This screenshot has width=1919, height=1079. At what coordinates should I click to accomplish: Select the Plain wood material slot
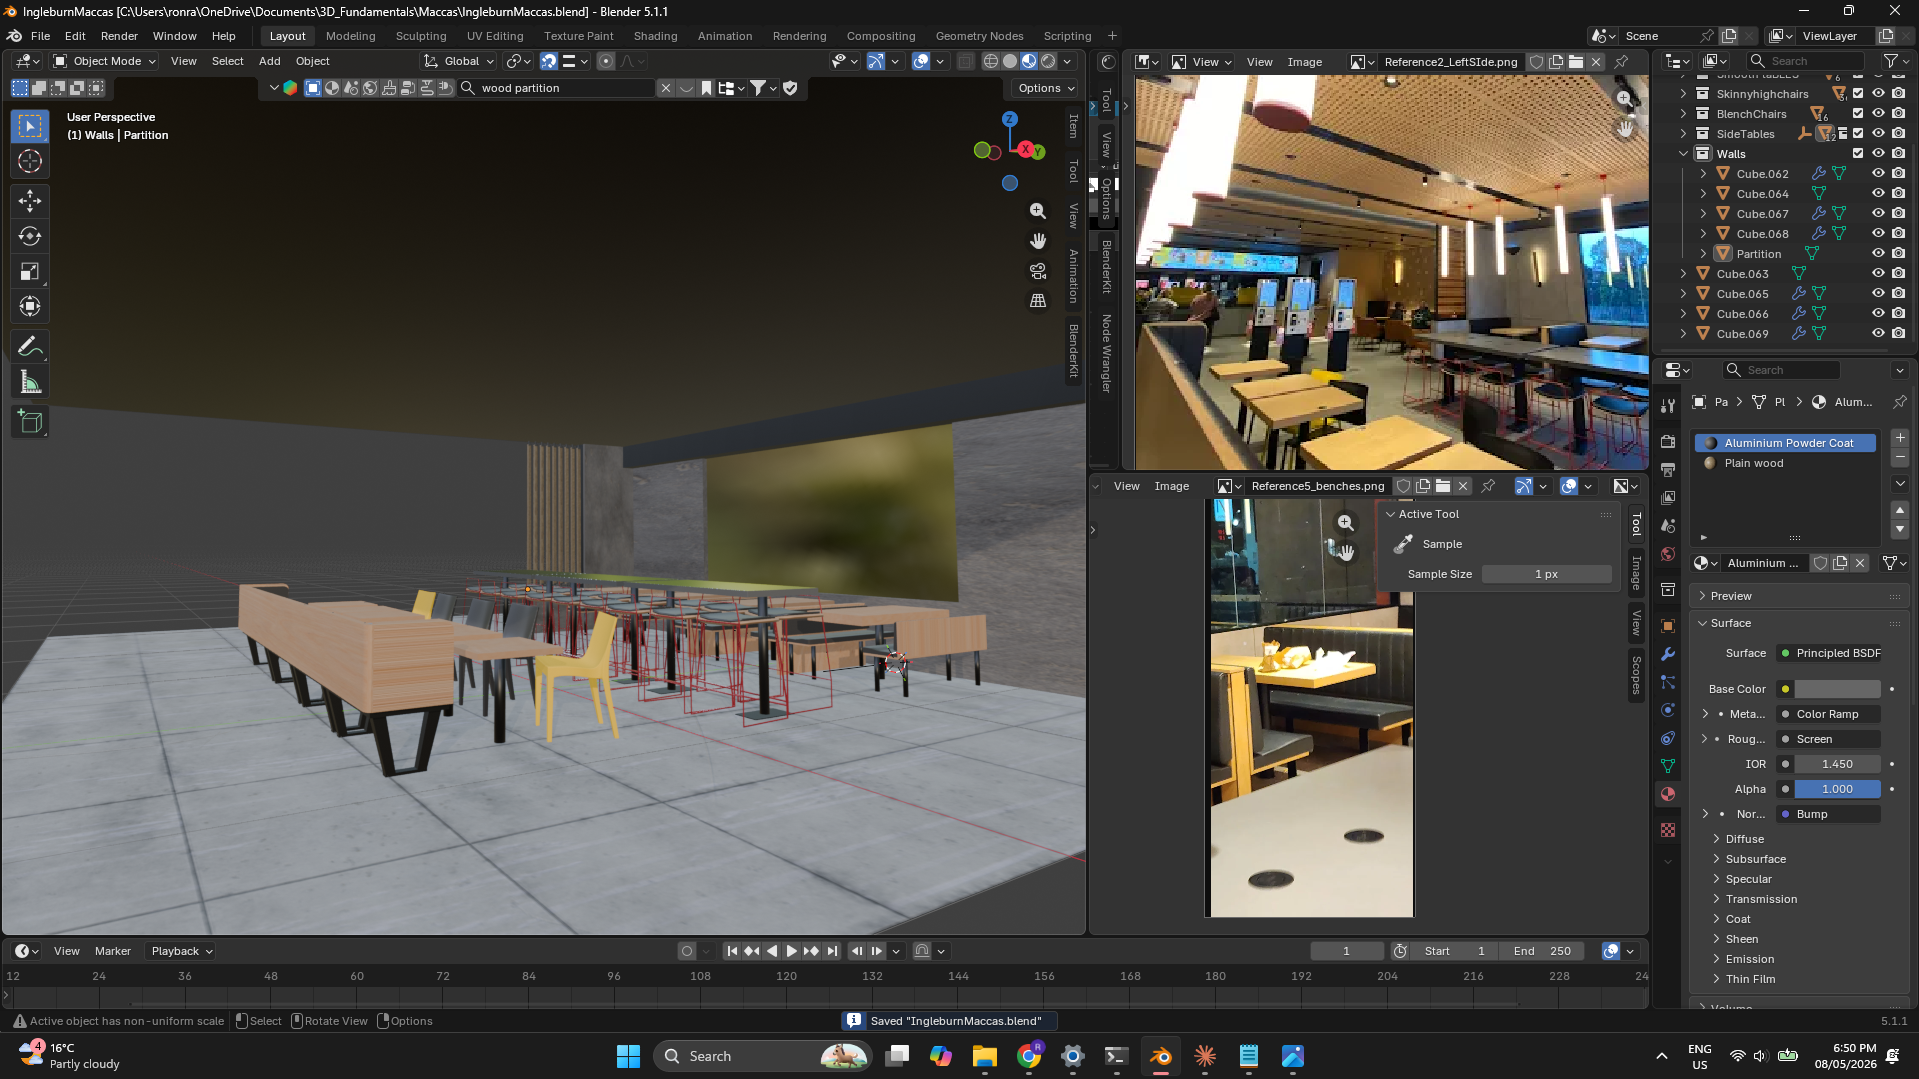point(1786,463)
